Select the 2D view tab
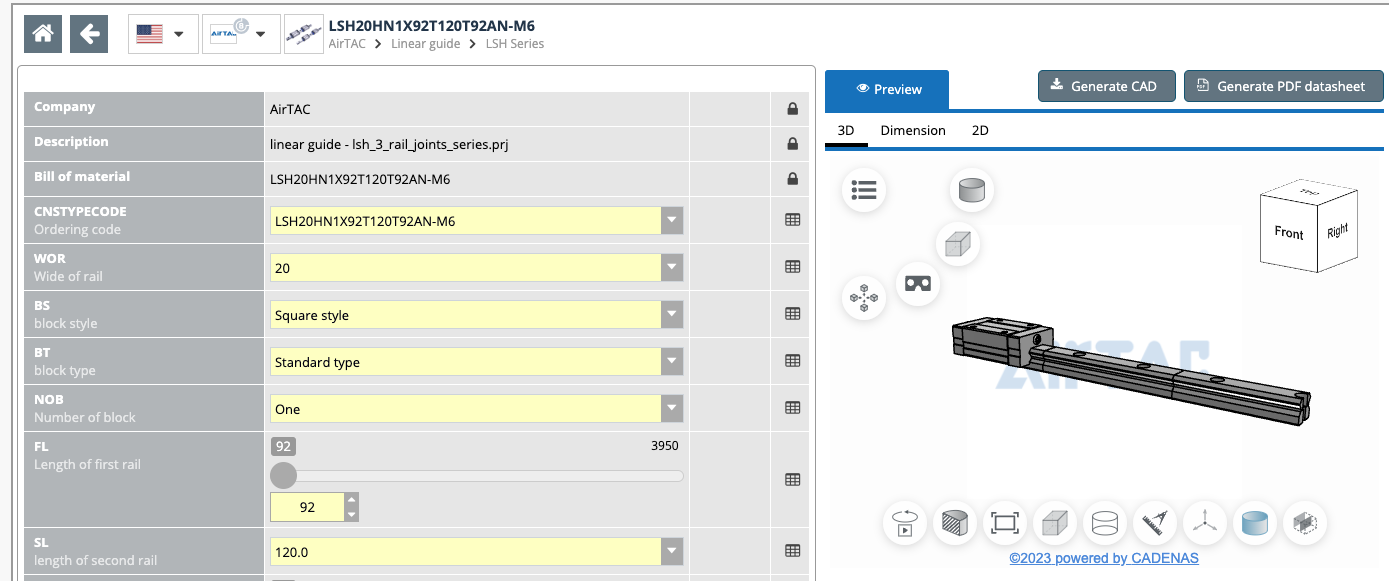The height and width of the screenshot is (581, 1389). coord(980,130)
